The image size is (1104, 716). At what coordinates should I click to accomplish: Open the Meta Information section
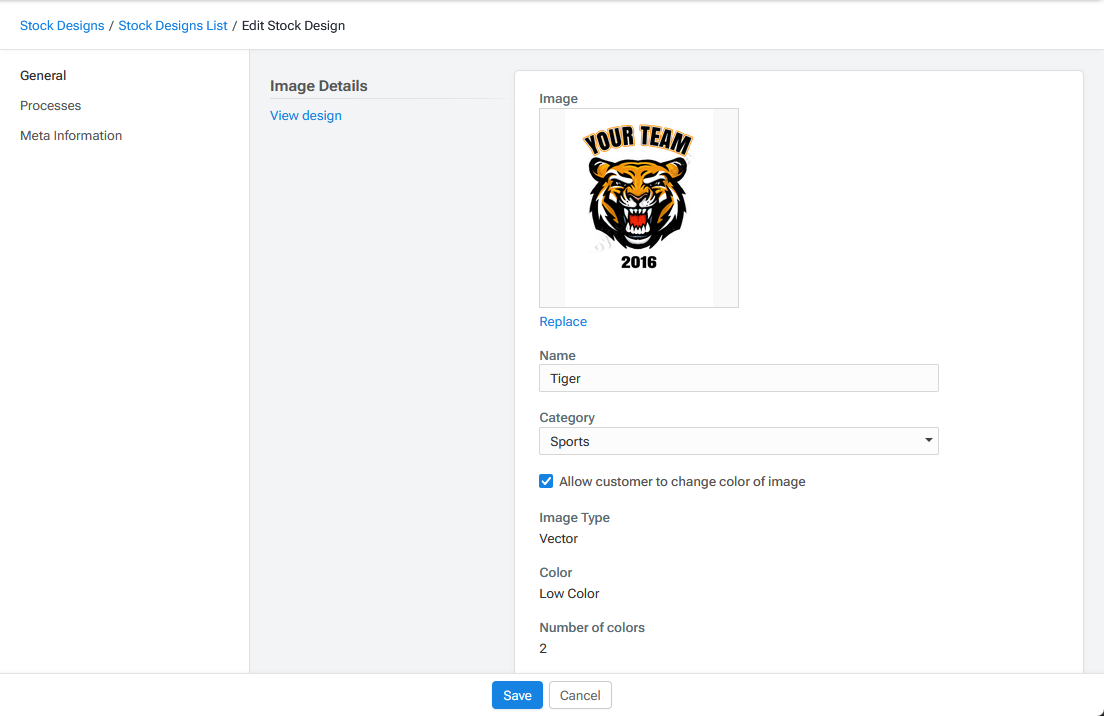tap(71, 136)
